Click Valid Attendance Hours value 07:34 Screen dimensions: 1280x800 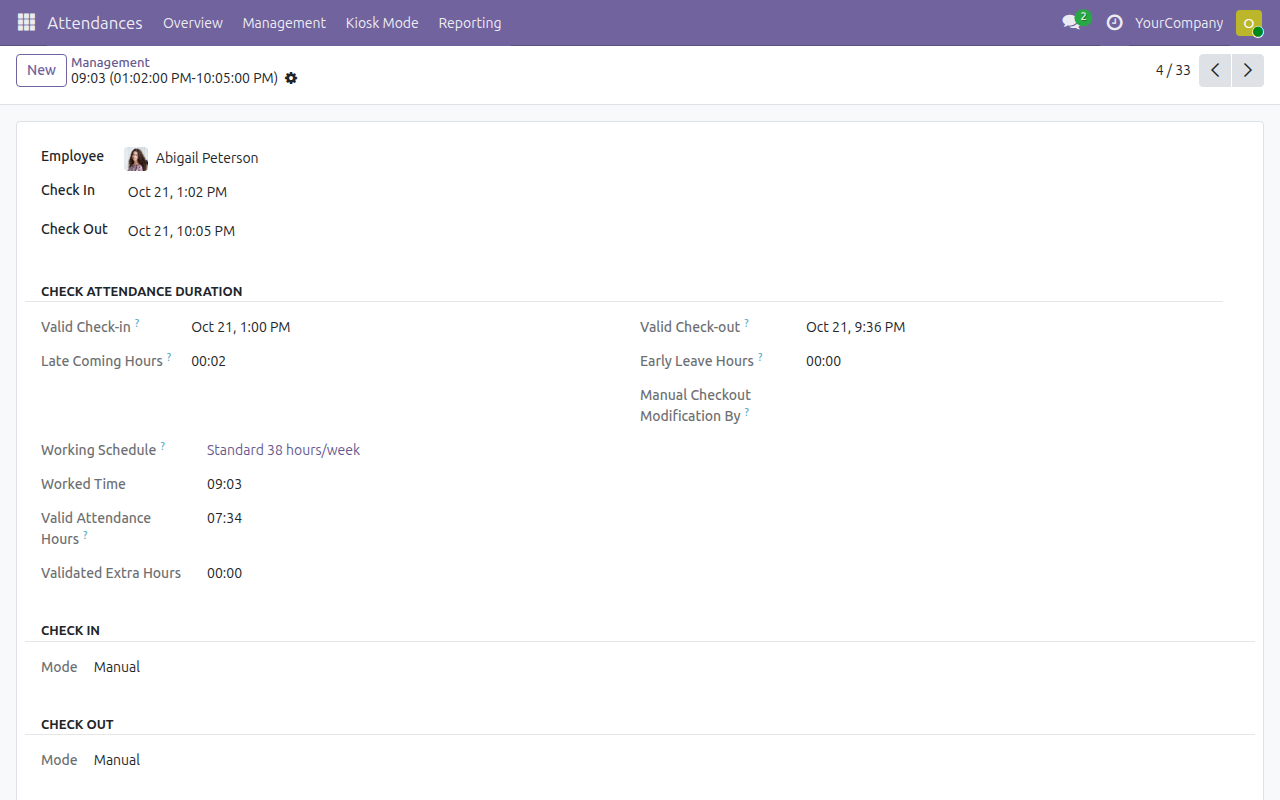point(224,518)
